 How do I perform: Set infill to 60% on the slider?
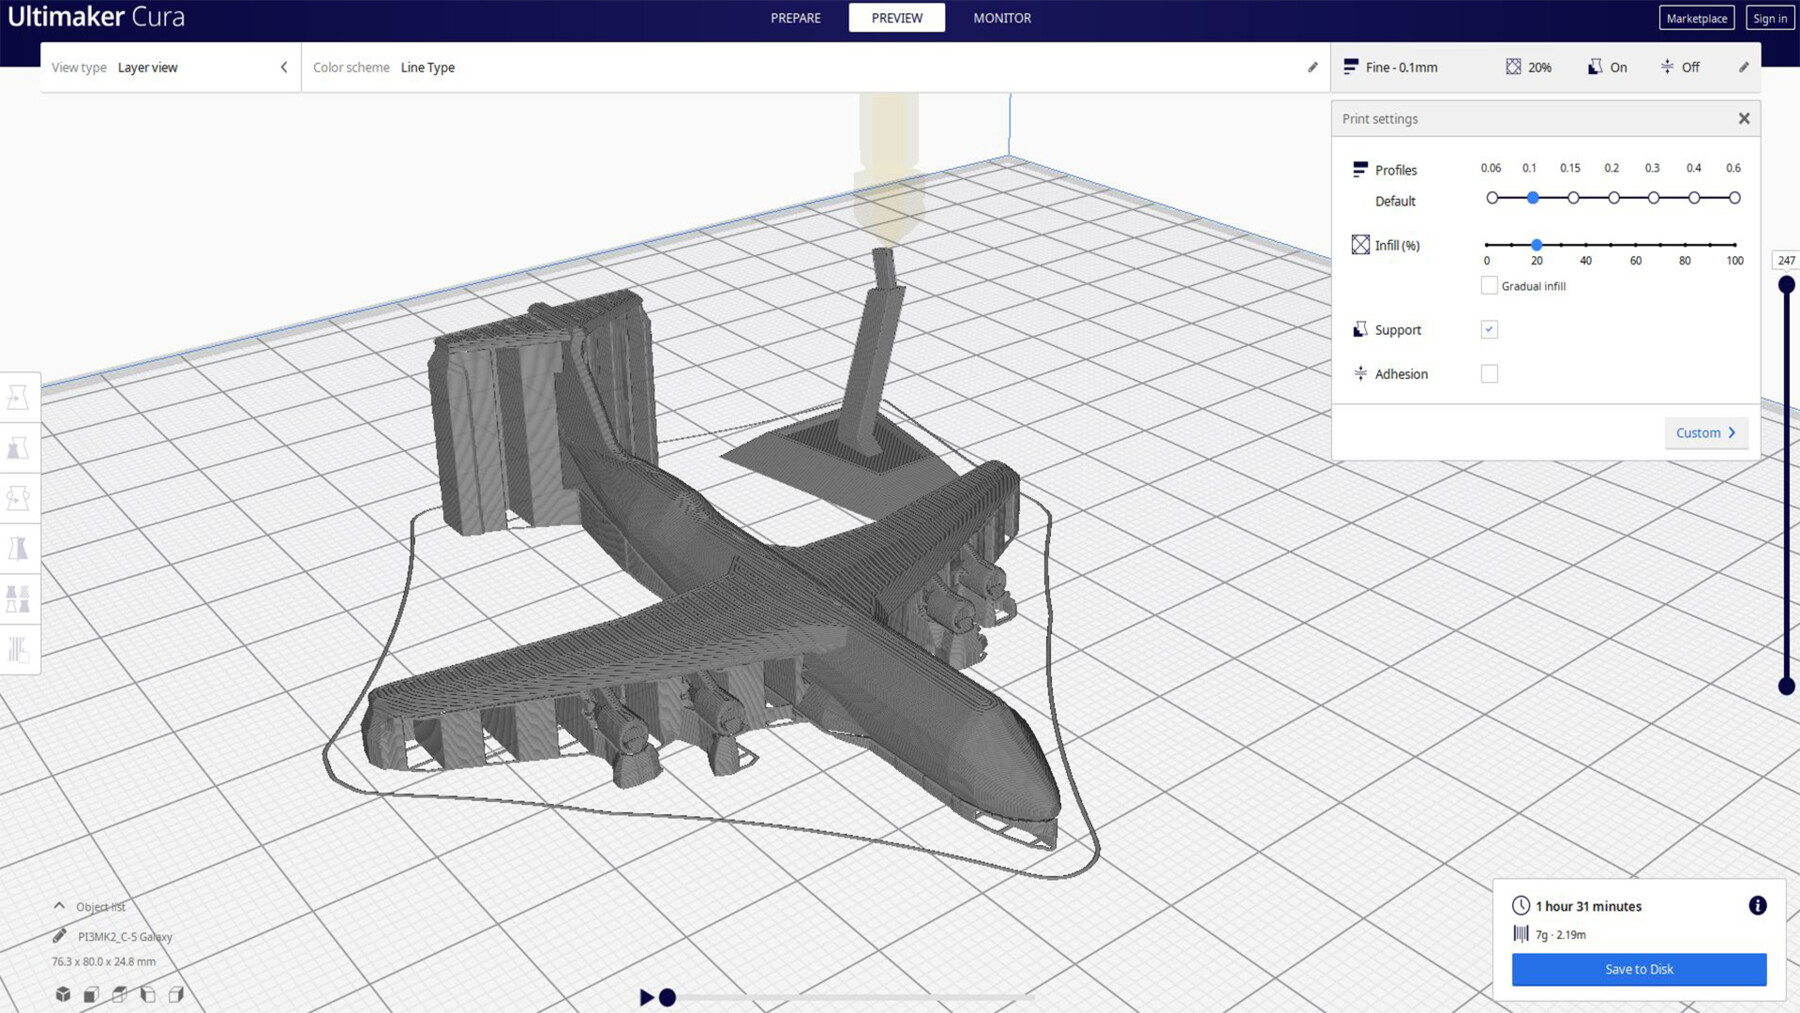1635,244
